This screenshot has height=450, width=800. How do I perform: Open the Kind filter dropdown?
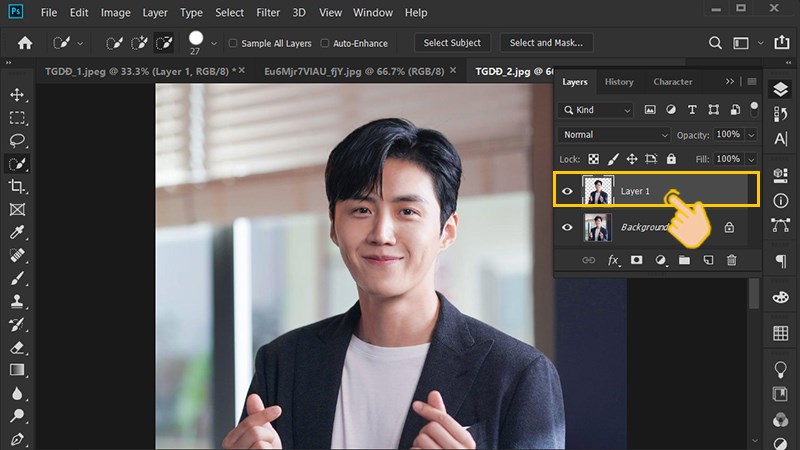click(595, 110)
